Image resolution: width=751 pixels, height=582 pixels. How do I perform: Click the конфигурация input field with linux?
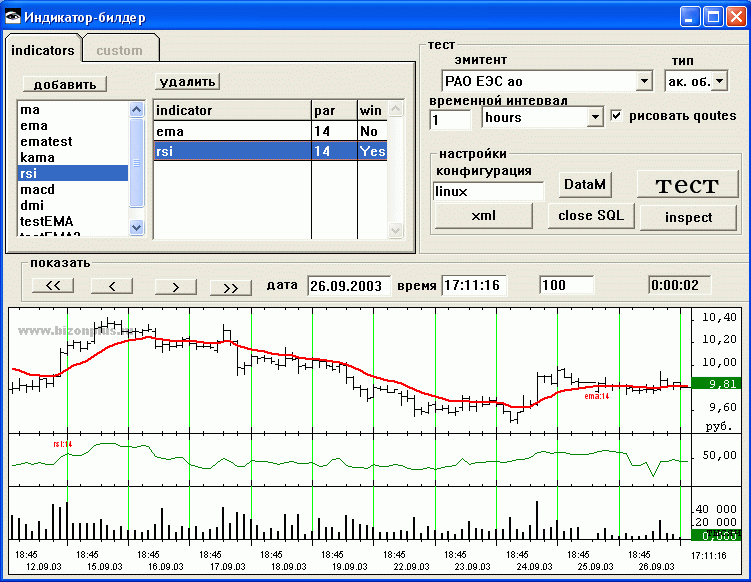[x=487, y=190]
